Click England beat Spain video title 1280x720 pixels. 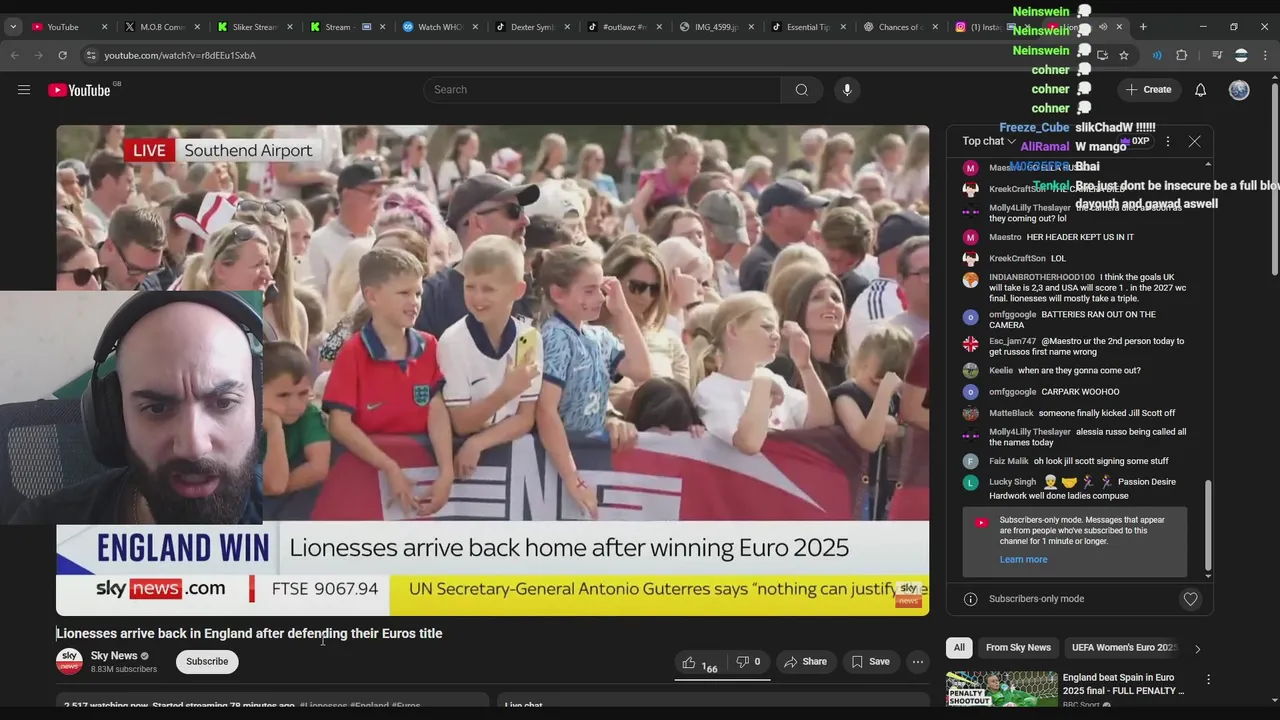click(x=1123, y=684)
